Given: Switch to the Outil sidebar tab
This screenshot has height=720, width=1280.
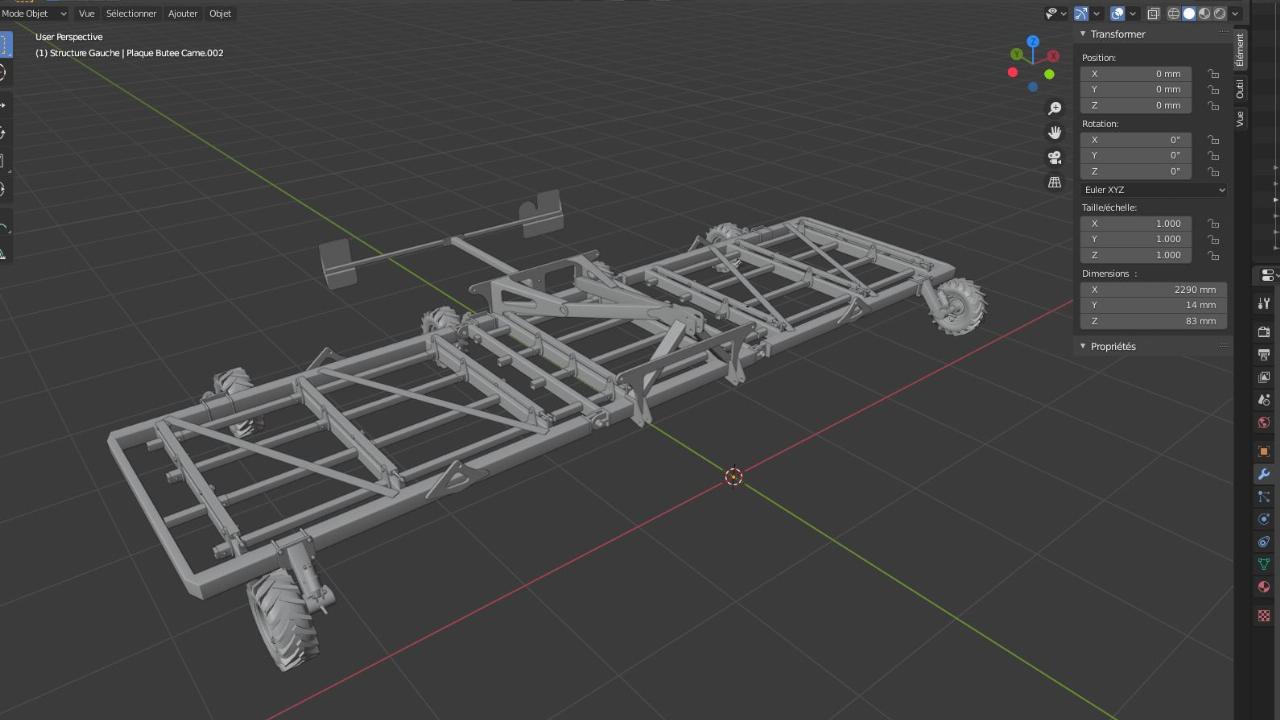Looking at the screenshot, I should [x=1240, y=89].
